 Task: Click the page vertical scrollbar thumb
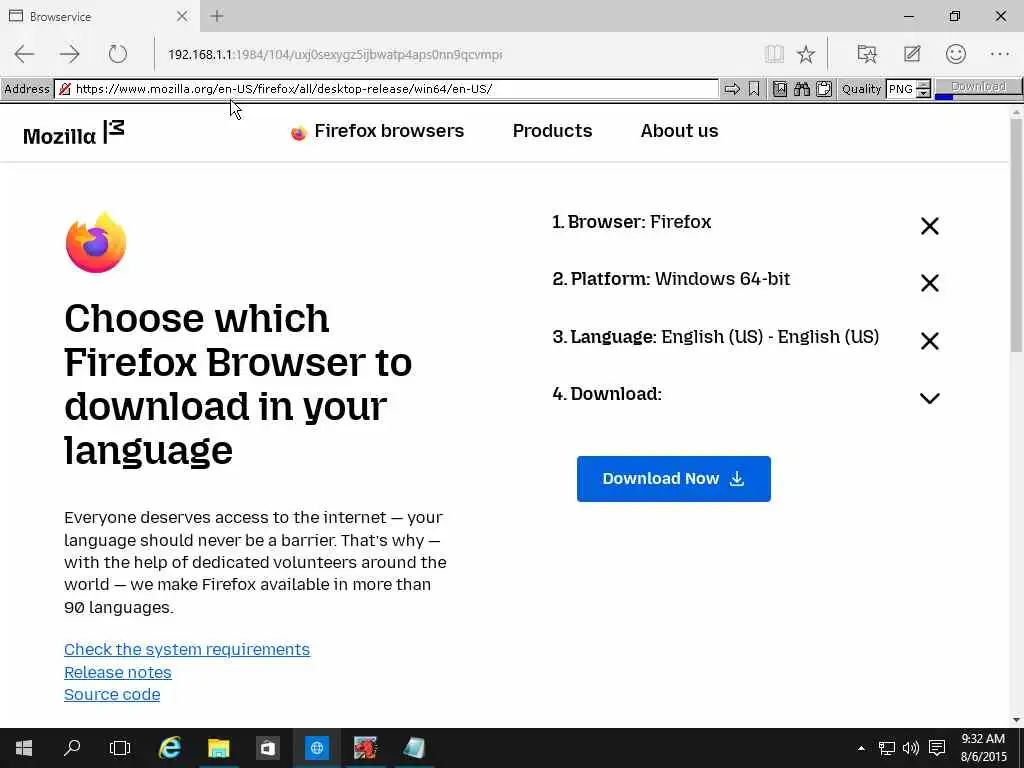coord(1016,235)
